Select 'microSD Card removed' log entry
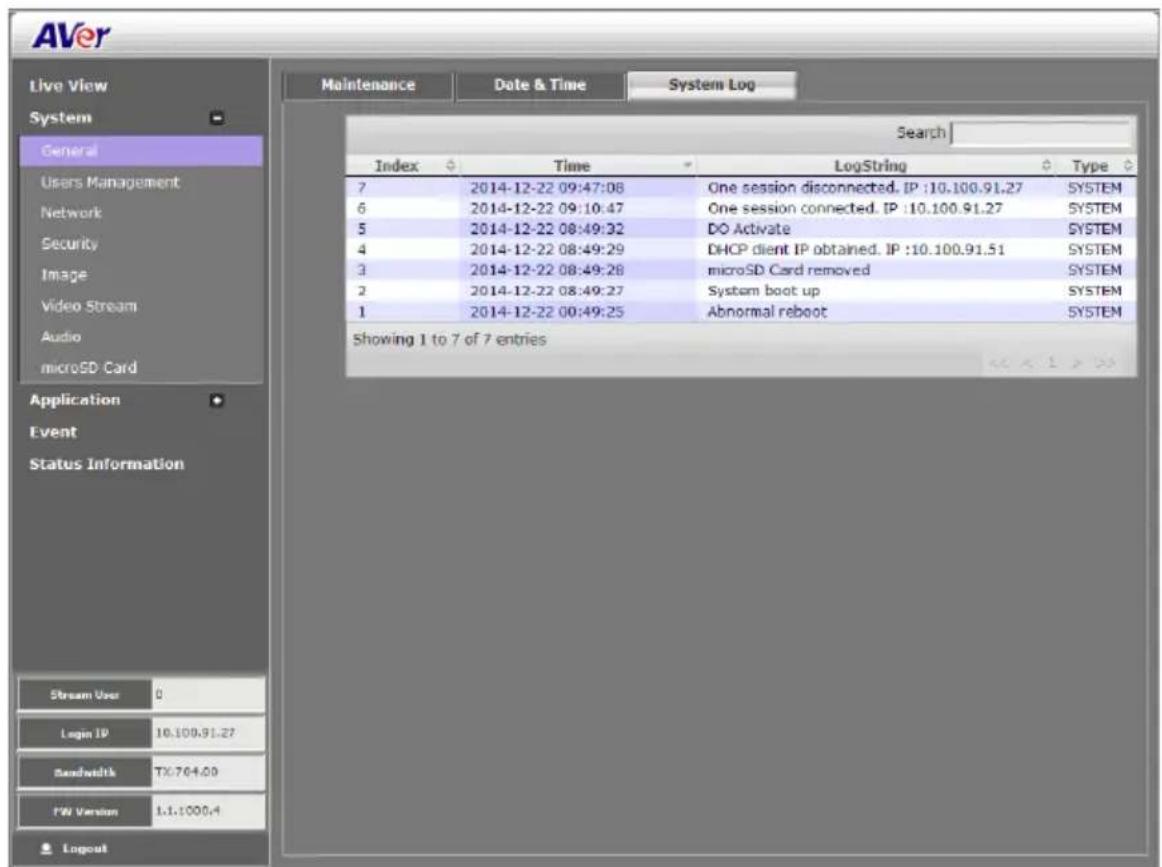 741,270
